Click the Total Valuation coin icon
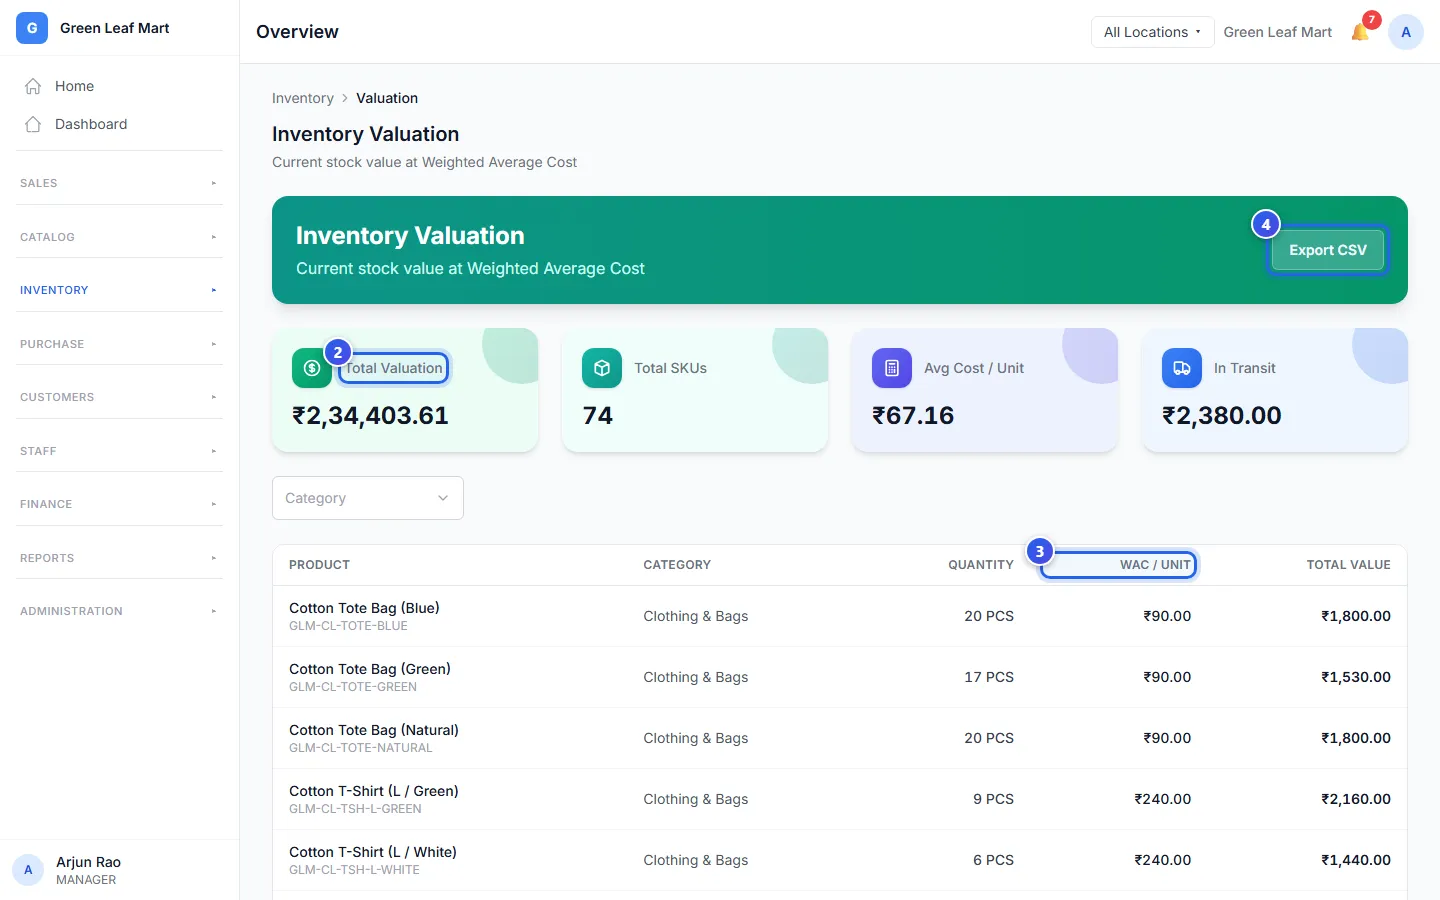1440x900 pixels. (x=312, y=368)
